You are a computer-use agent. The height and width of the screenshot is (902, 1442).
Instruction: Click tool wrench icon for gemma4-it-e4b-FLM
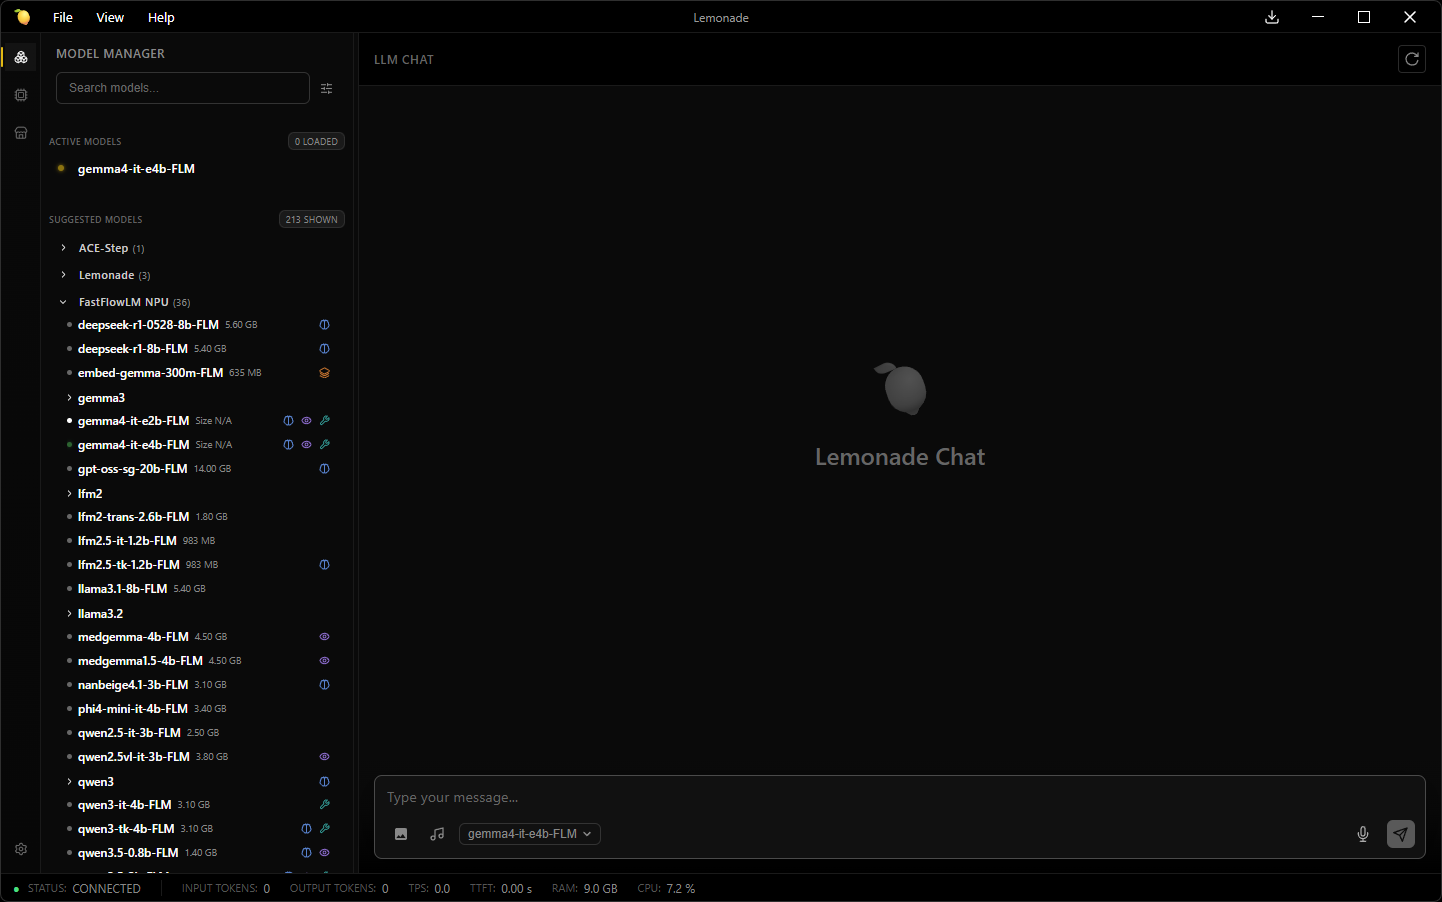[325, 445]
